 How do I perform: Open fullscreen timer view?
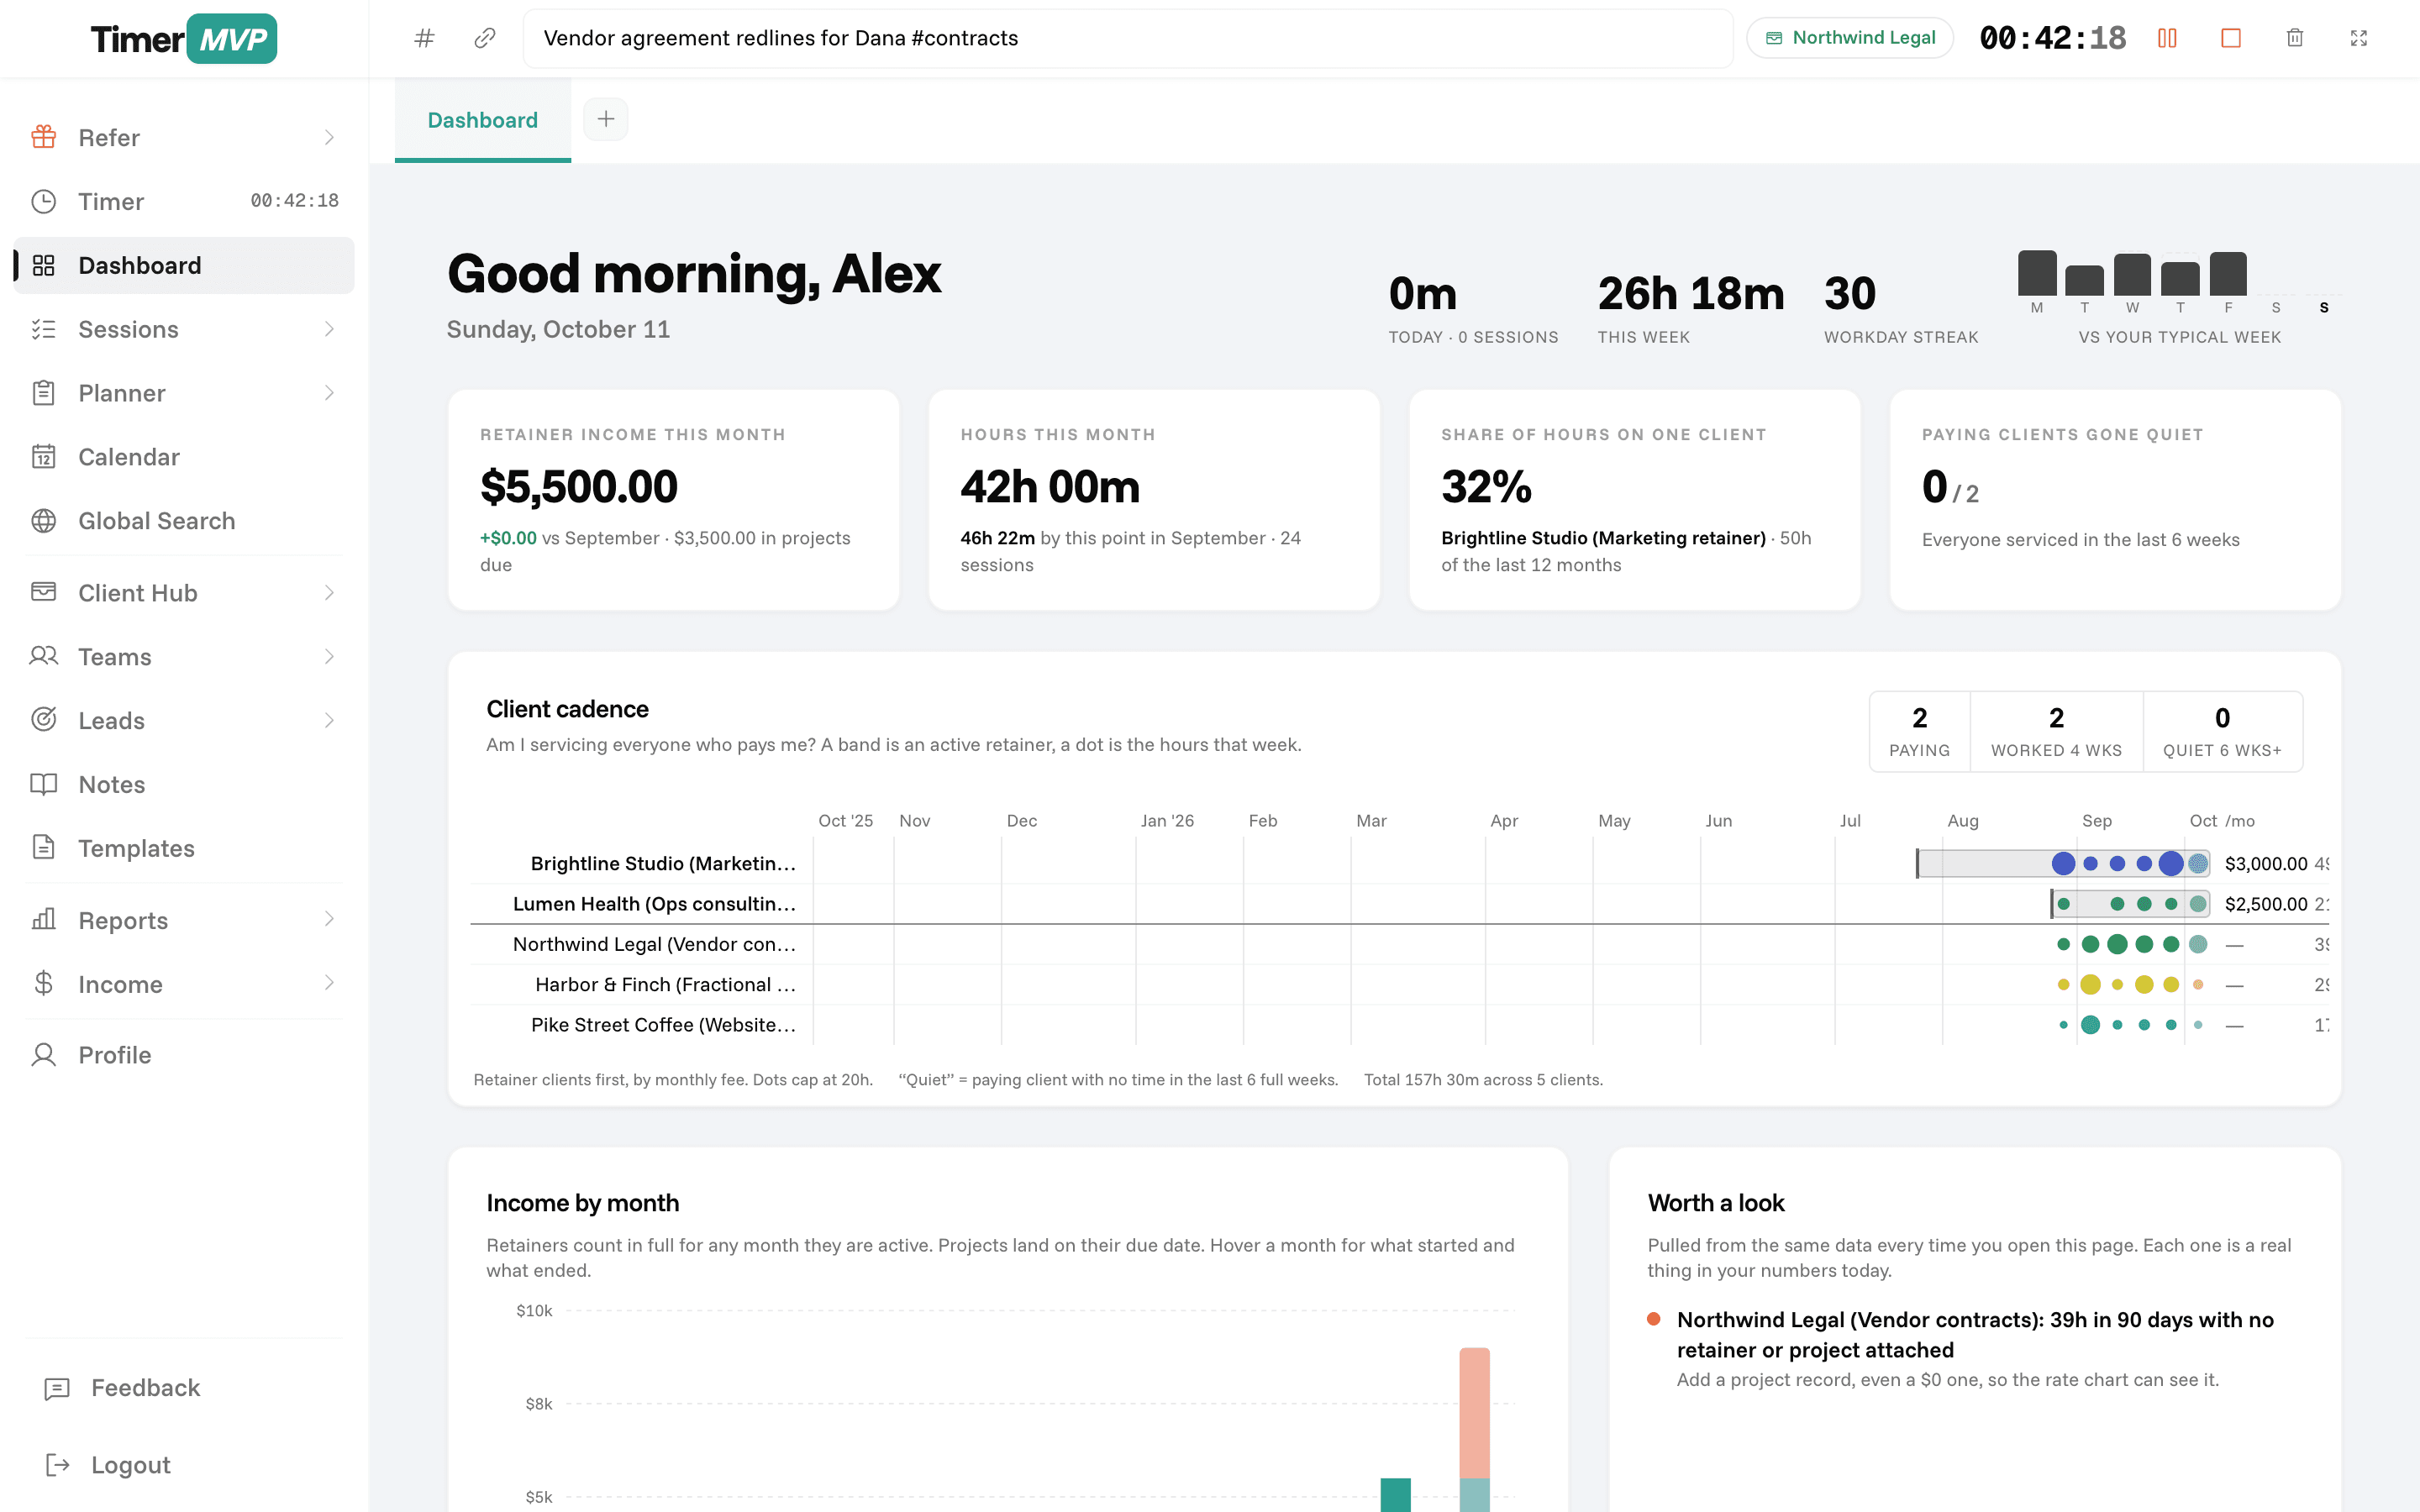(x=2359, y=38)
